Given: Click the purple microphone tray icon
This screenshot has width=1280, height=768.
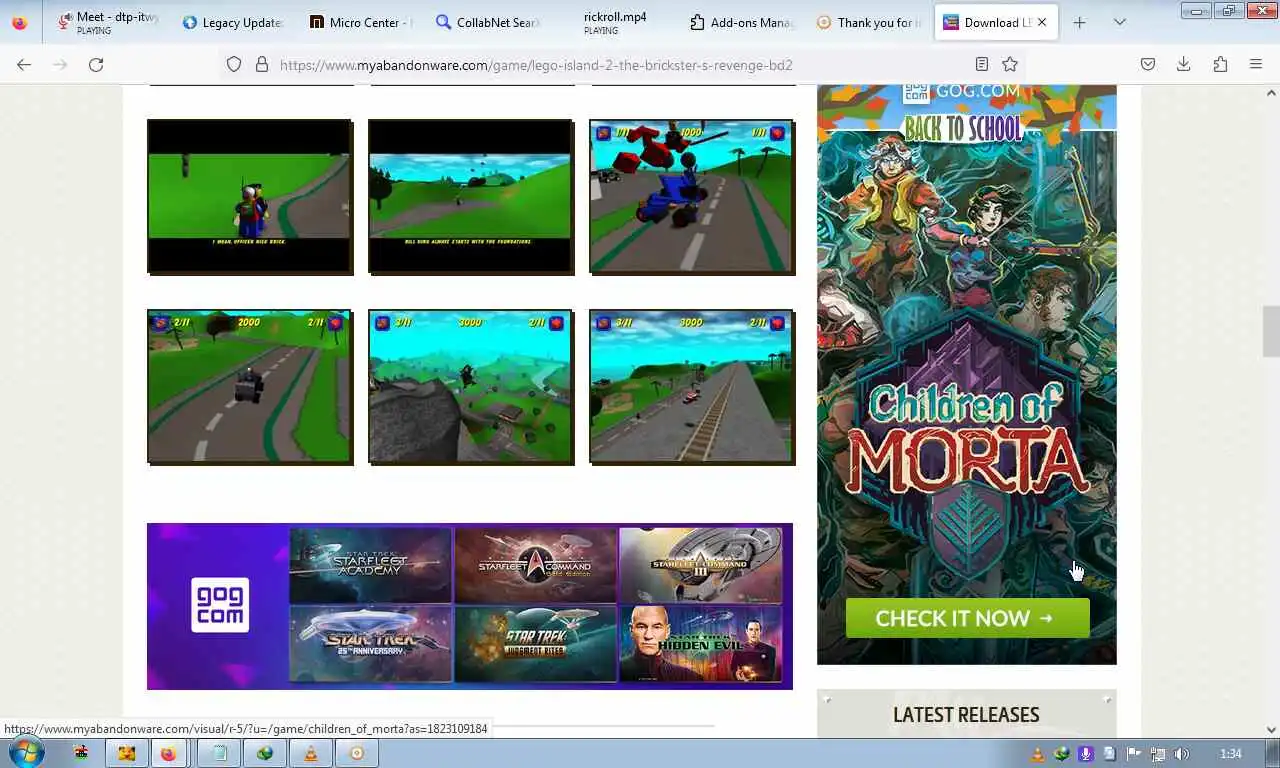Looking at the screenshot, I should click(1085, 754).
